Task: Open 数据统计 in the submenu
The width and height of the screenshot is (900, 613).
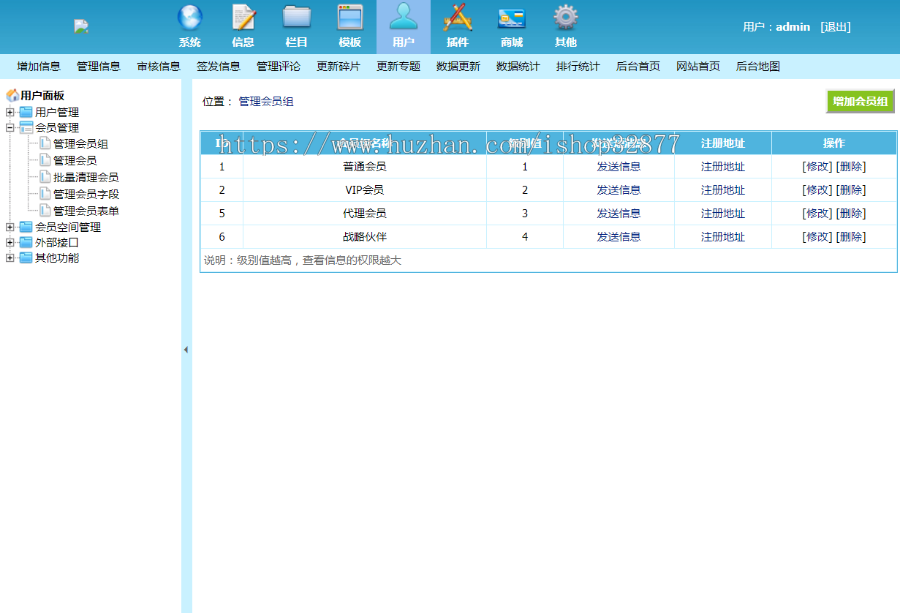Action: [x=518, y=67]
